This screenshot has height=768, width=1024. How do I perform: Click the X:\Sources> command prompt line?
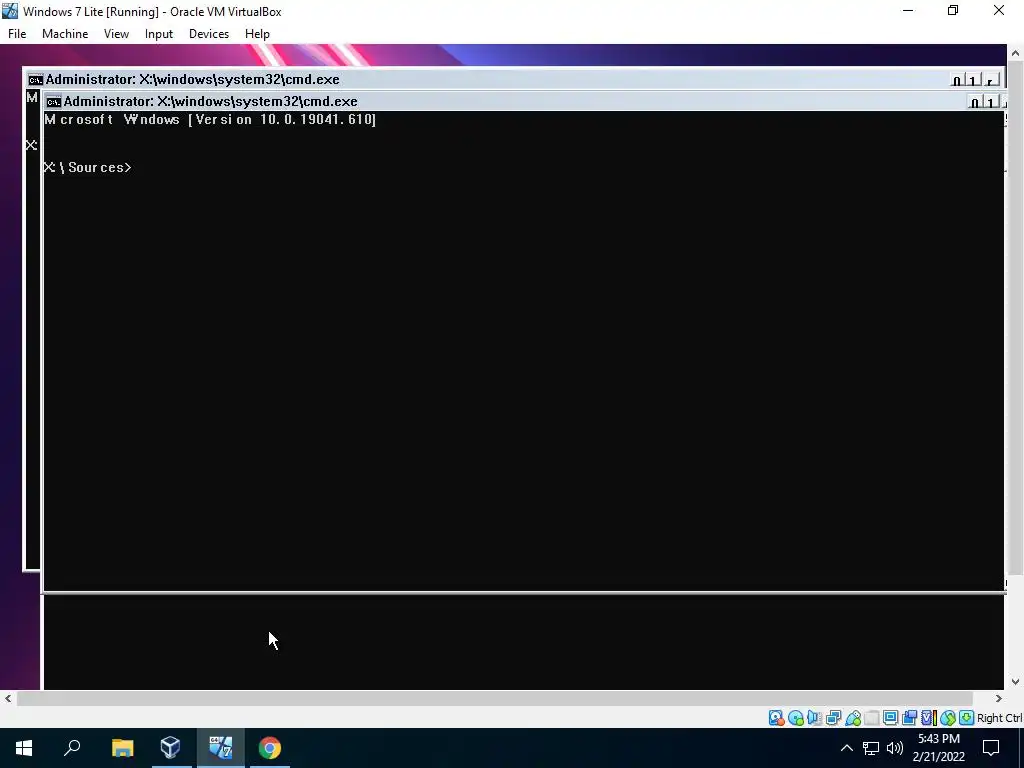[88, 167]
